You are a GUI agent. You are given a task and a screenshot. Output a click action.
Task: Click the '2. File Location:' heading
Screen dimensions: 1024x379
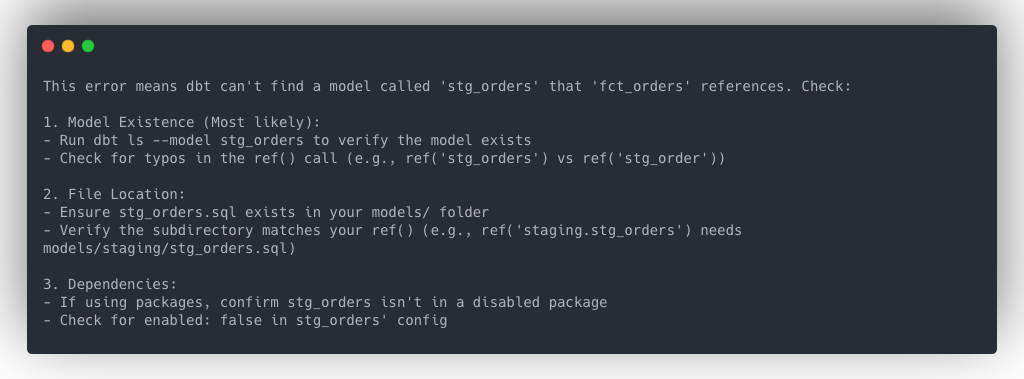click(x=114, y=194)
